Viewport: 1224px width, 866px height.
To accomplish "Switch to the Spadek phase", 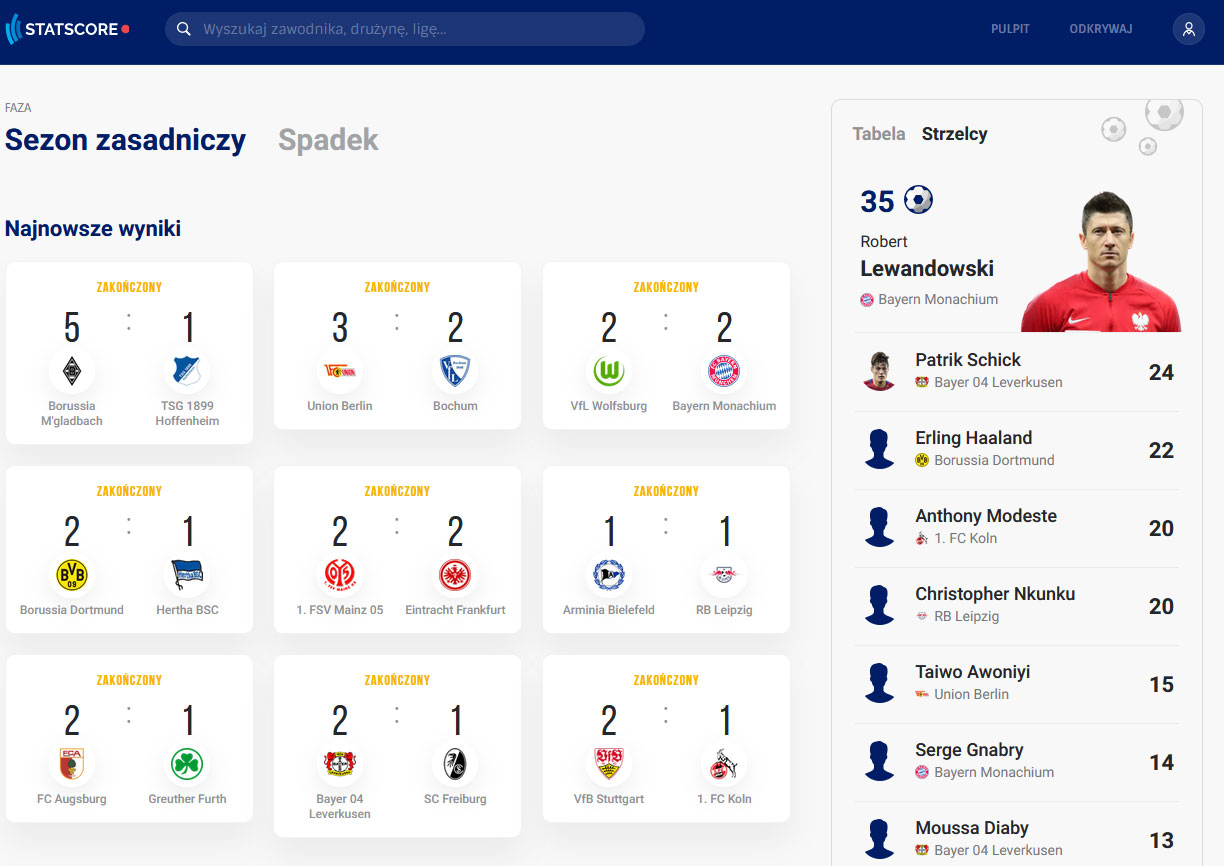I will click(x=328, y=140).
